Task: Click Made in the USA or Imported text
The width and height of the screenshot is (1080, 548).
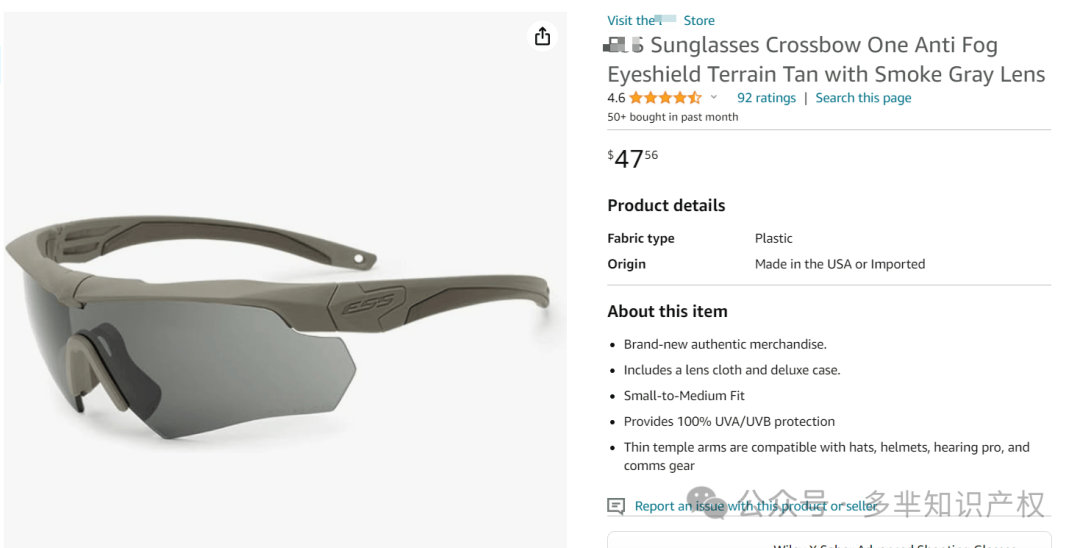Action: (840, 264)
